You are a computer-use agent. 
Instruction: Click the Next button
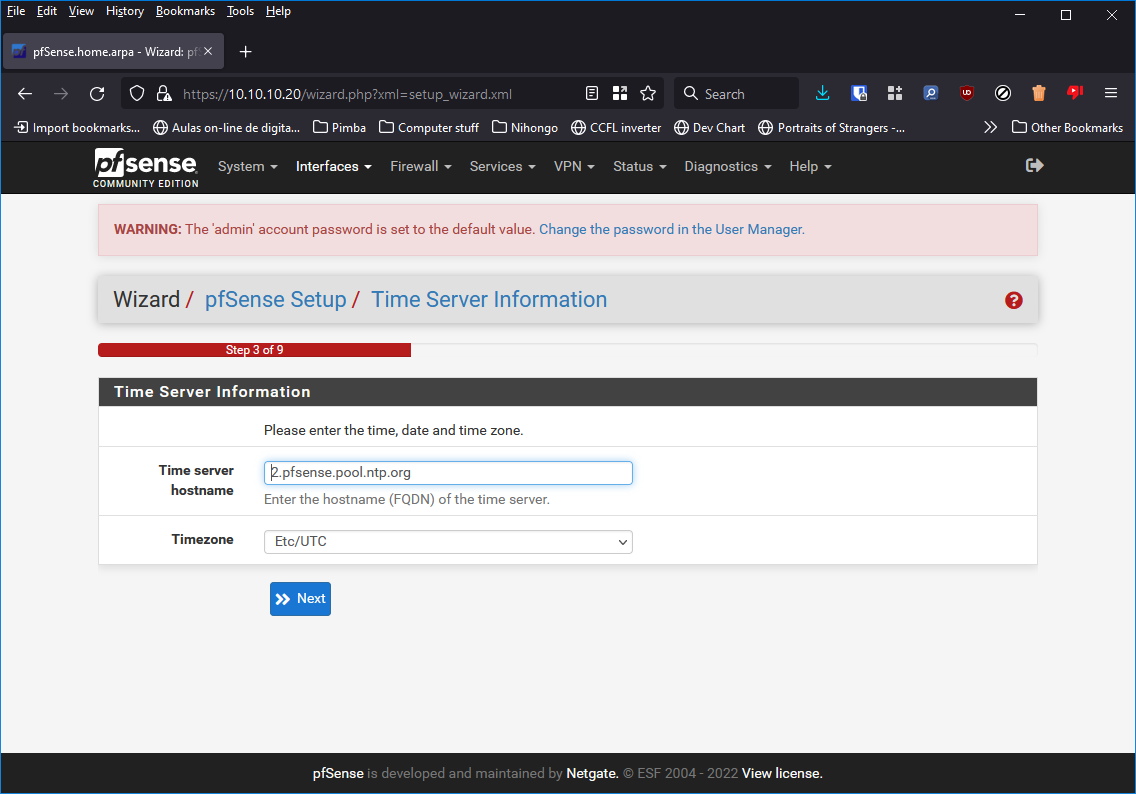(x=300, y=598)
